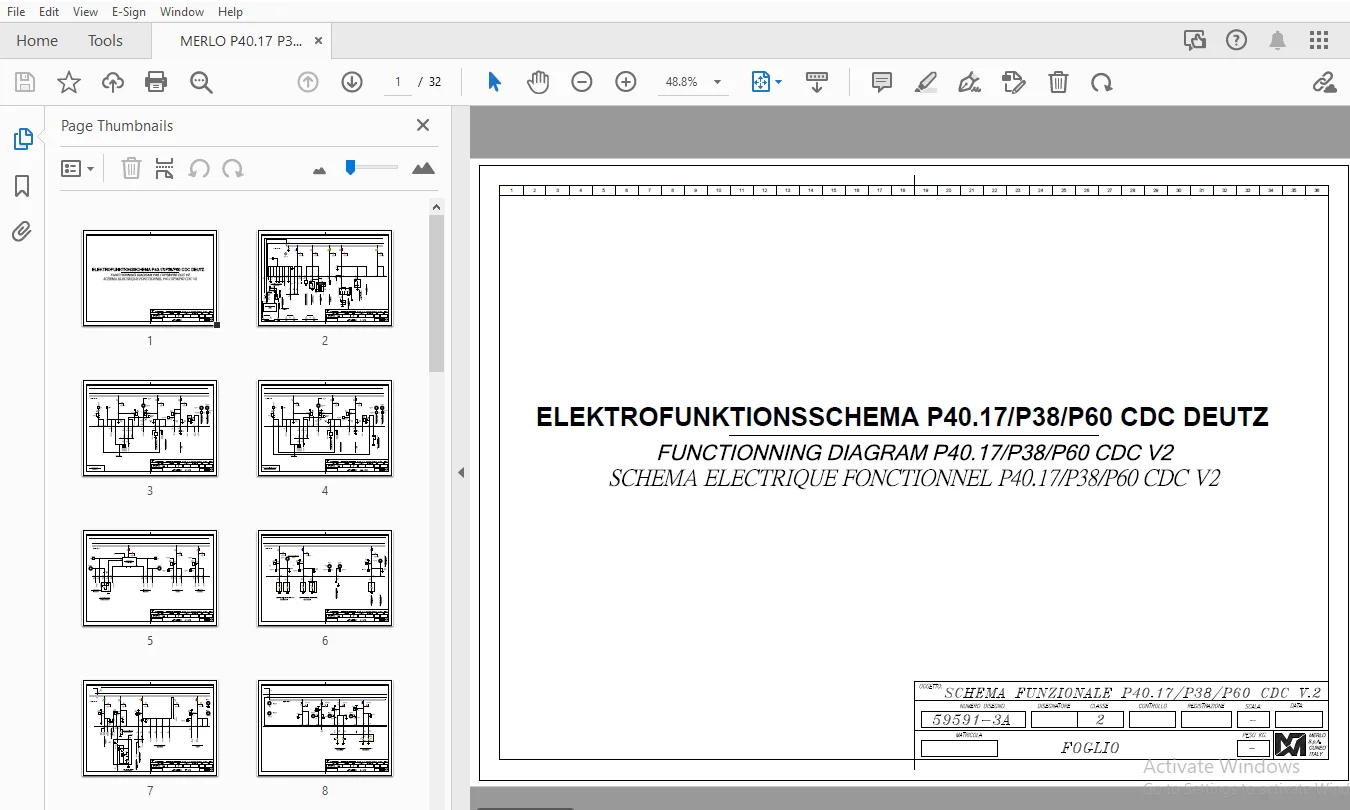The height and width of the screenshot is (810, 1350).
Task: Select page 1 thumbnail
Action: coord(150,278)
